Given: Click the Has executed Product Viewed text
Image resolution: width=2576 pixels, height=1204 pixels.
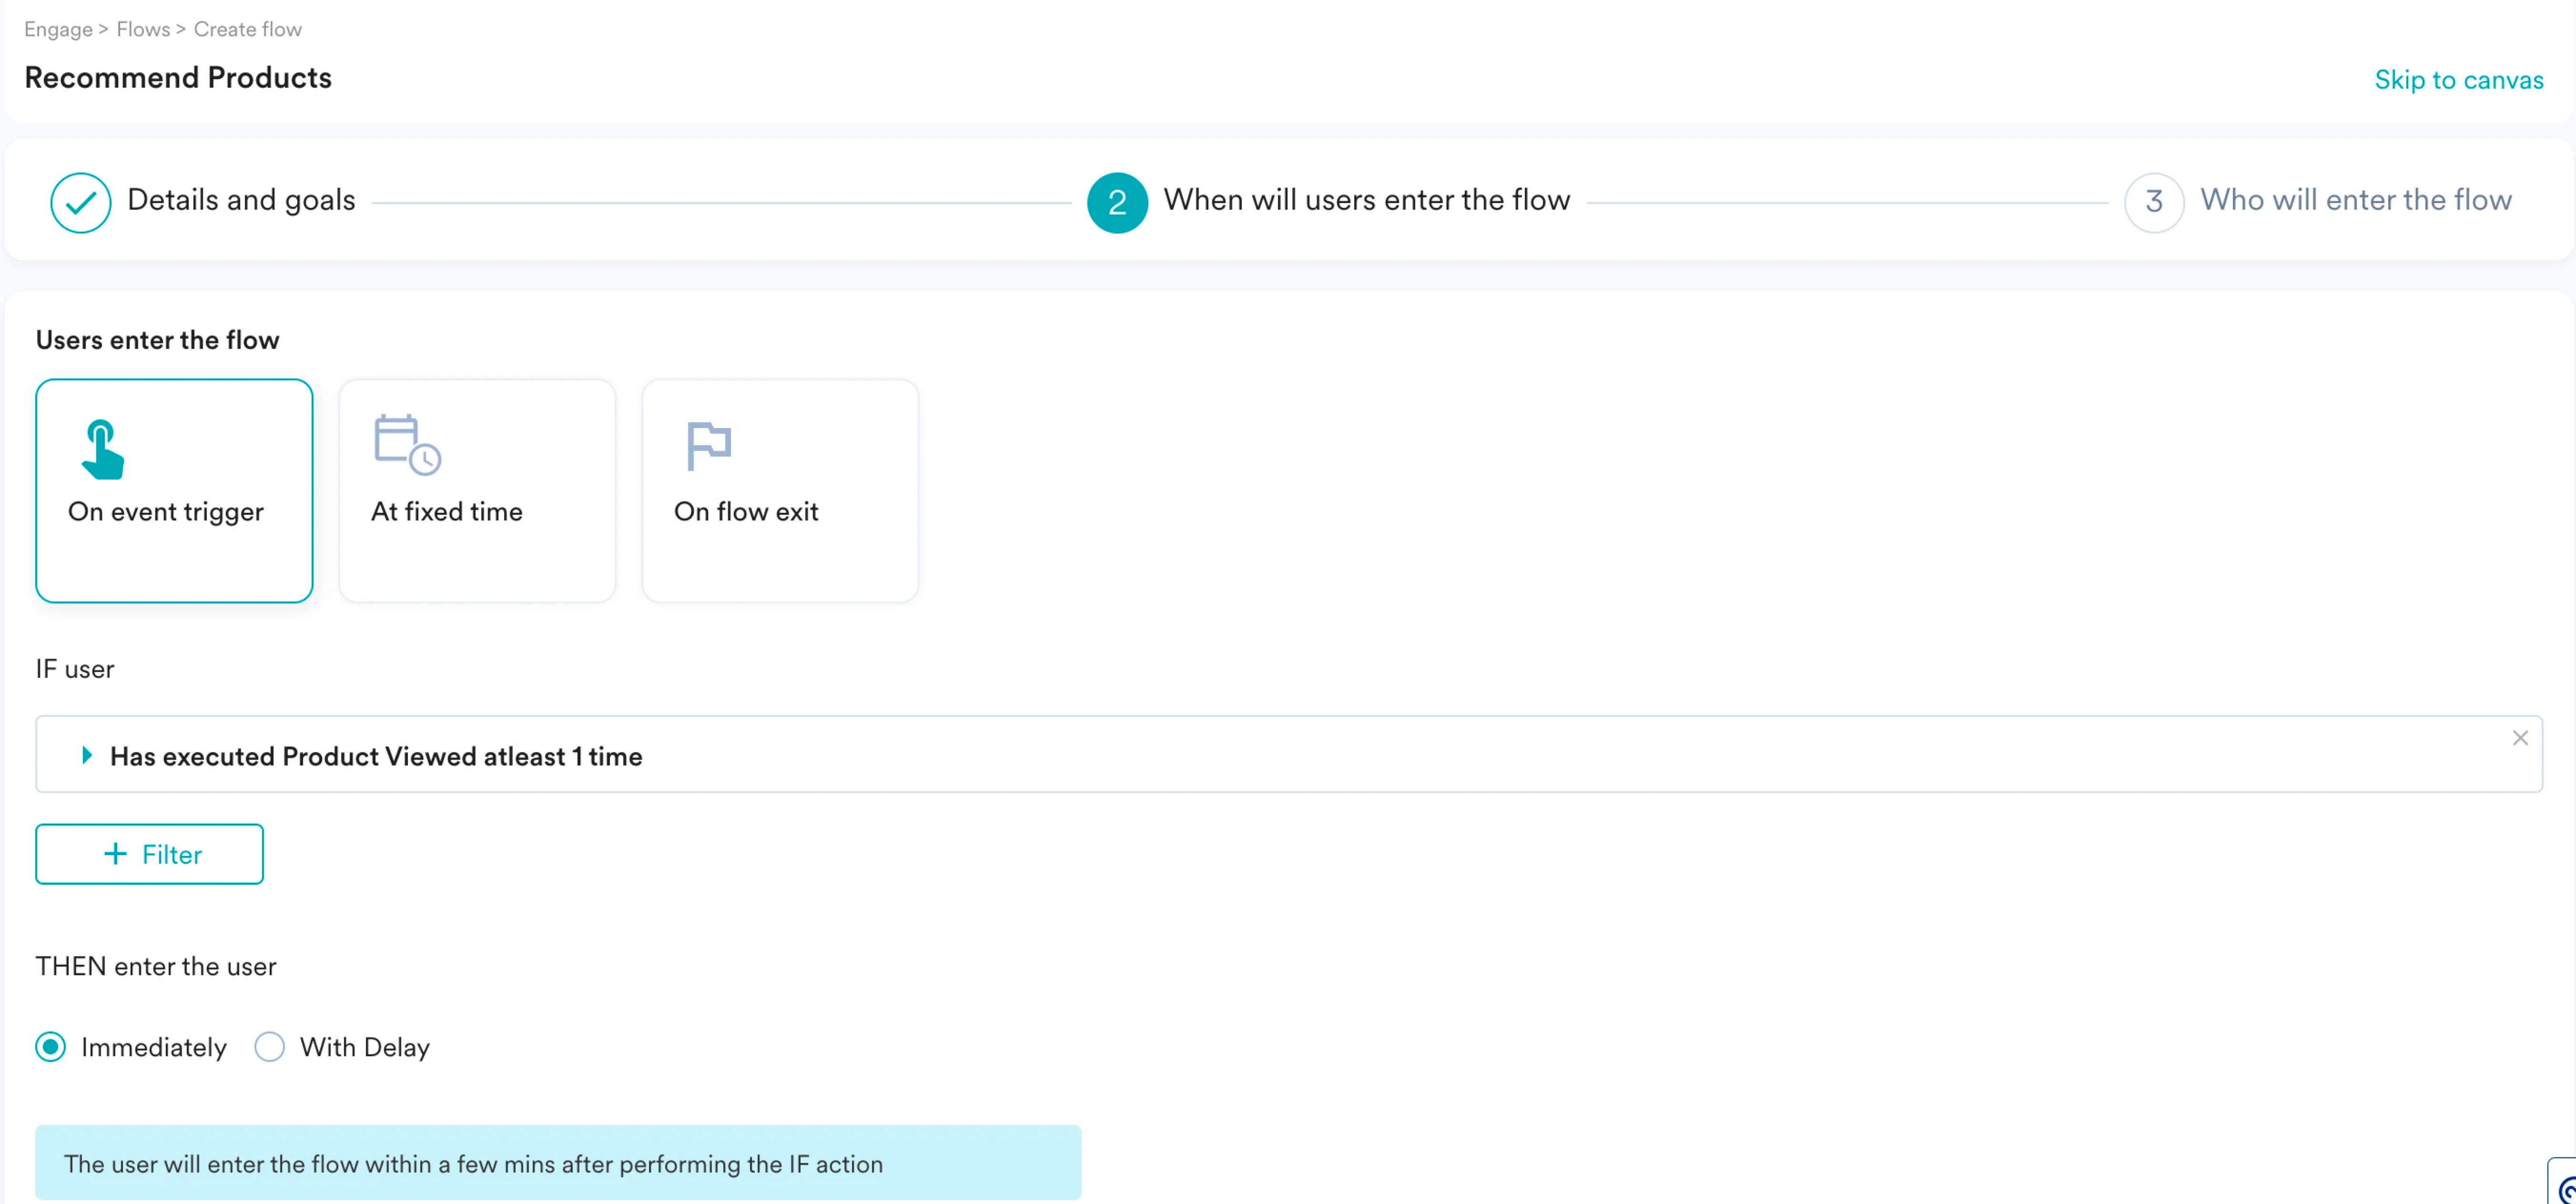Looking at the screenshot, I should pos(376,757).
